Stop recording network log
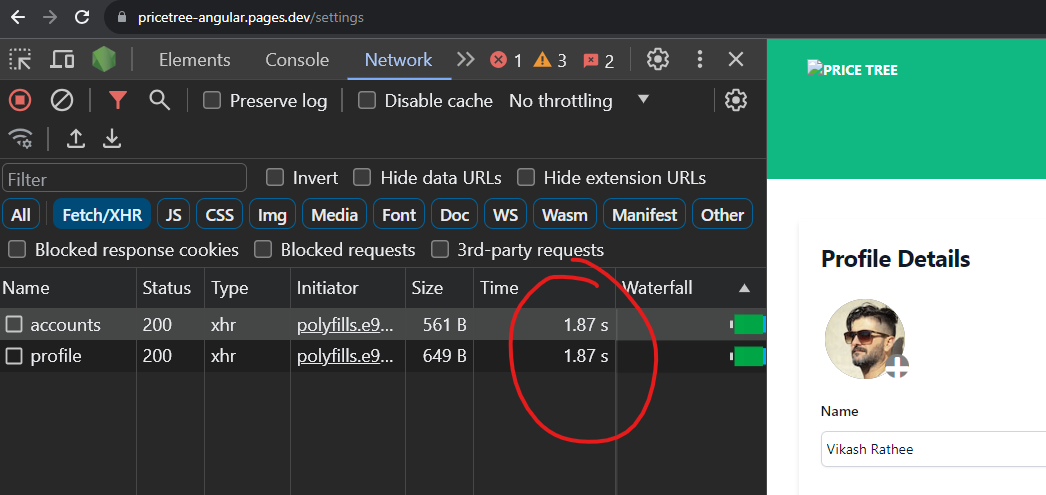The height and width of the screenshot is (495, 1046). point(20,101)
